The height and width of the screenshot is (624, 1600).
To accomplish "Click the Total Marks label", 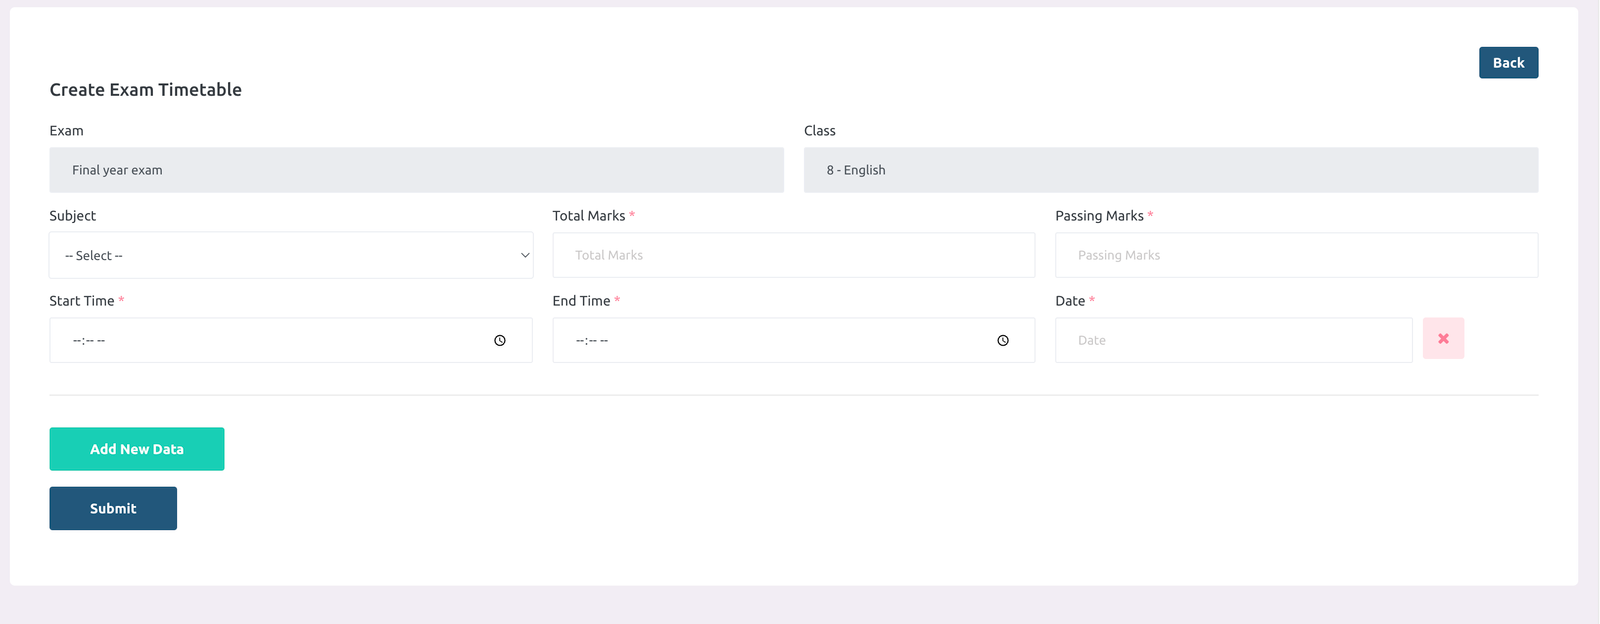I will coord(589,216).
